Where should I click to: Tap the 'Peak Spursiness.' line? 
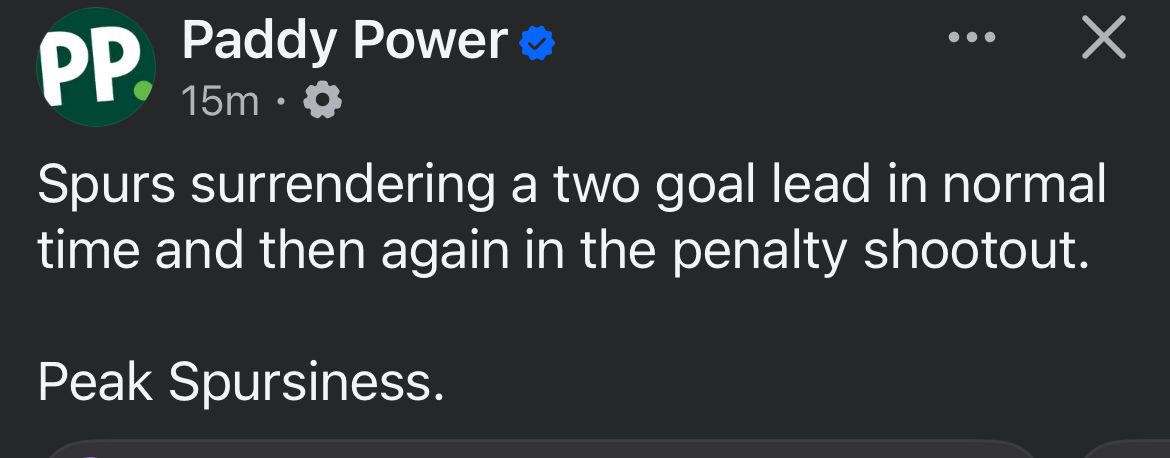[240, 383]
